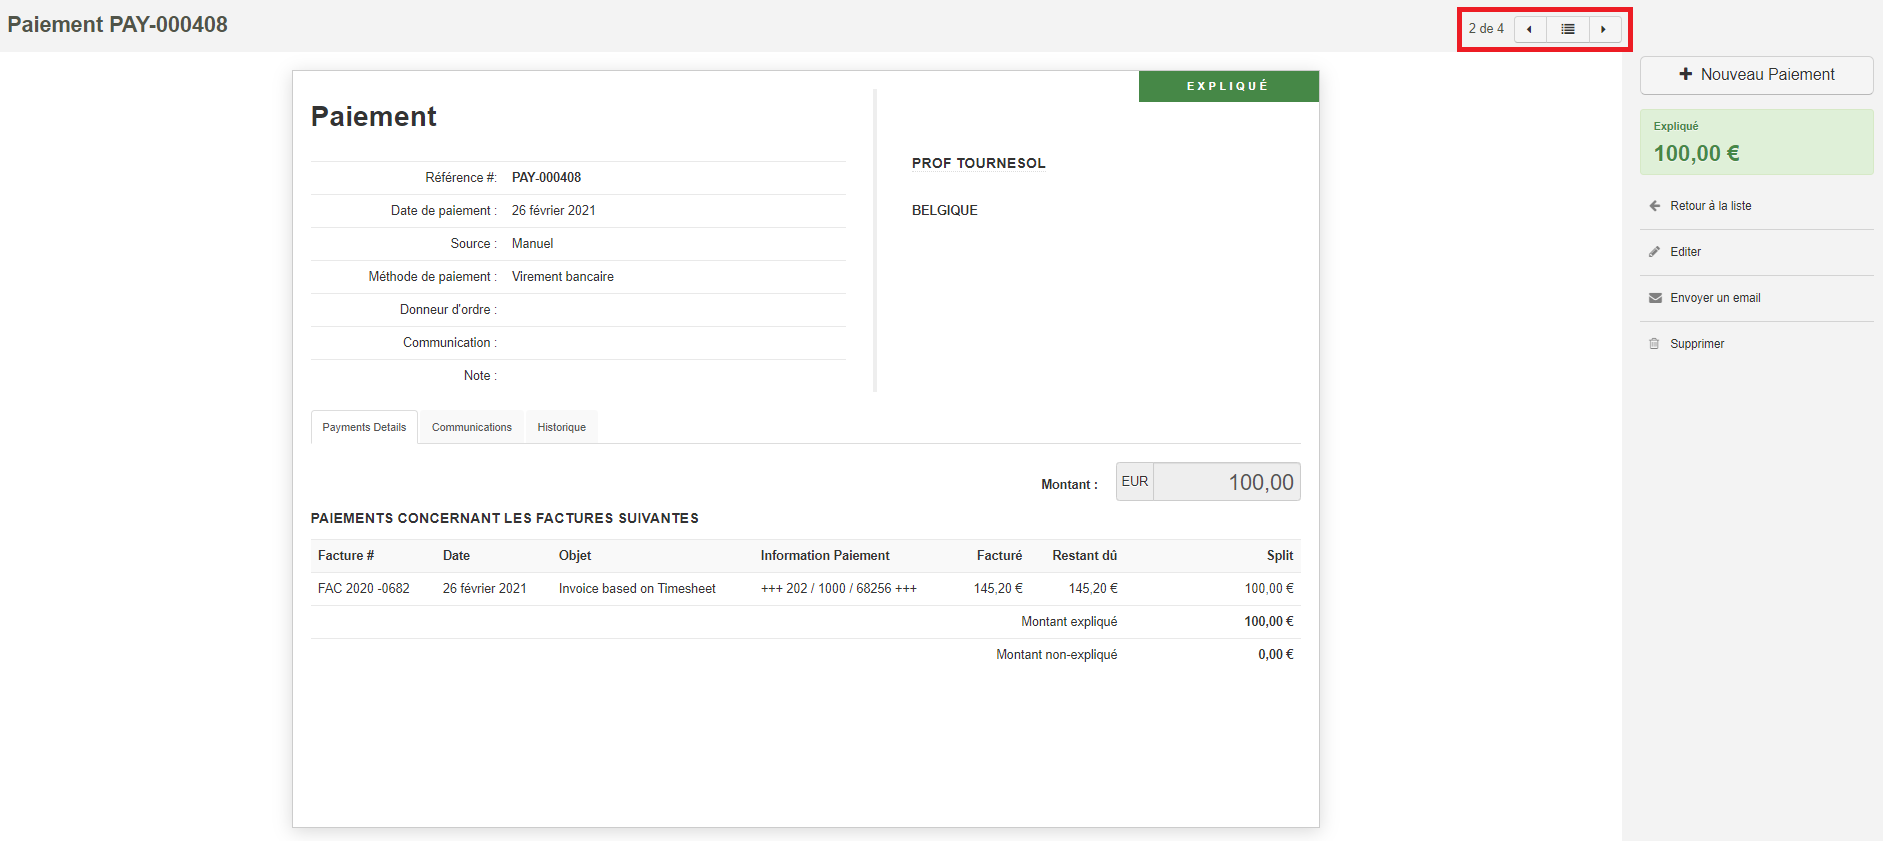The width and height of the screenshot is (1883, 841).
Task: Click the Invoice based on Timesheet cell
Action: tap(637, 589)
